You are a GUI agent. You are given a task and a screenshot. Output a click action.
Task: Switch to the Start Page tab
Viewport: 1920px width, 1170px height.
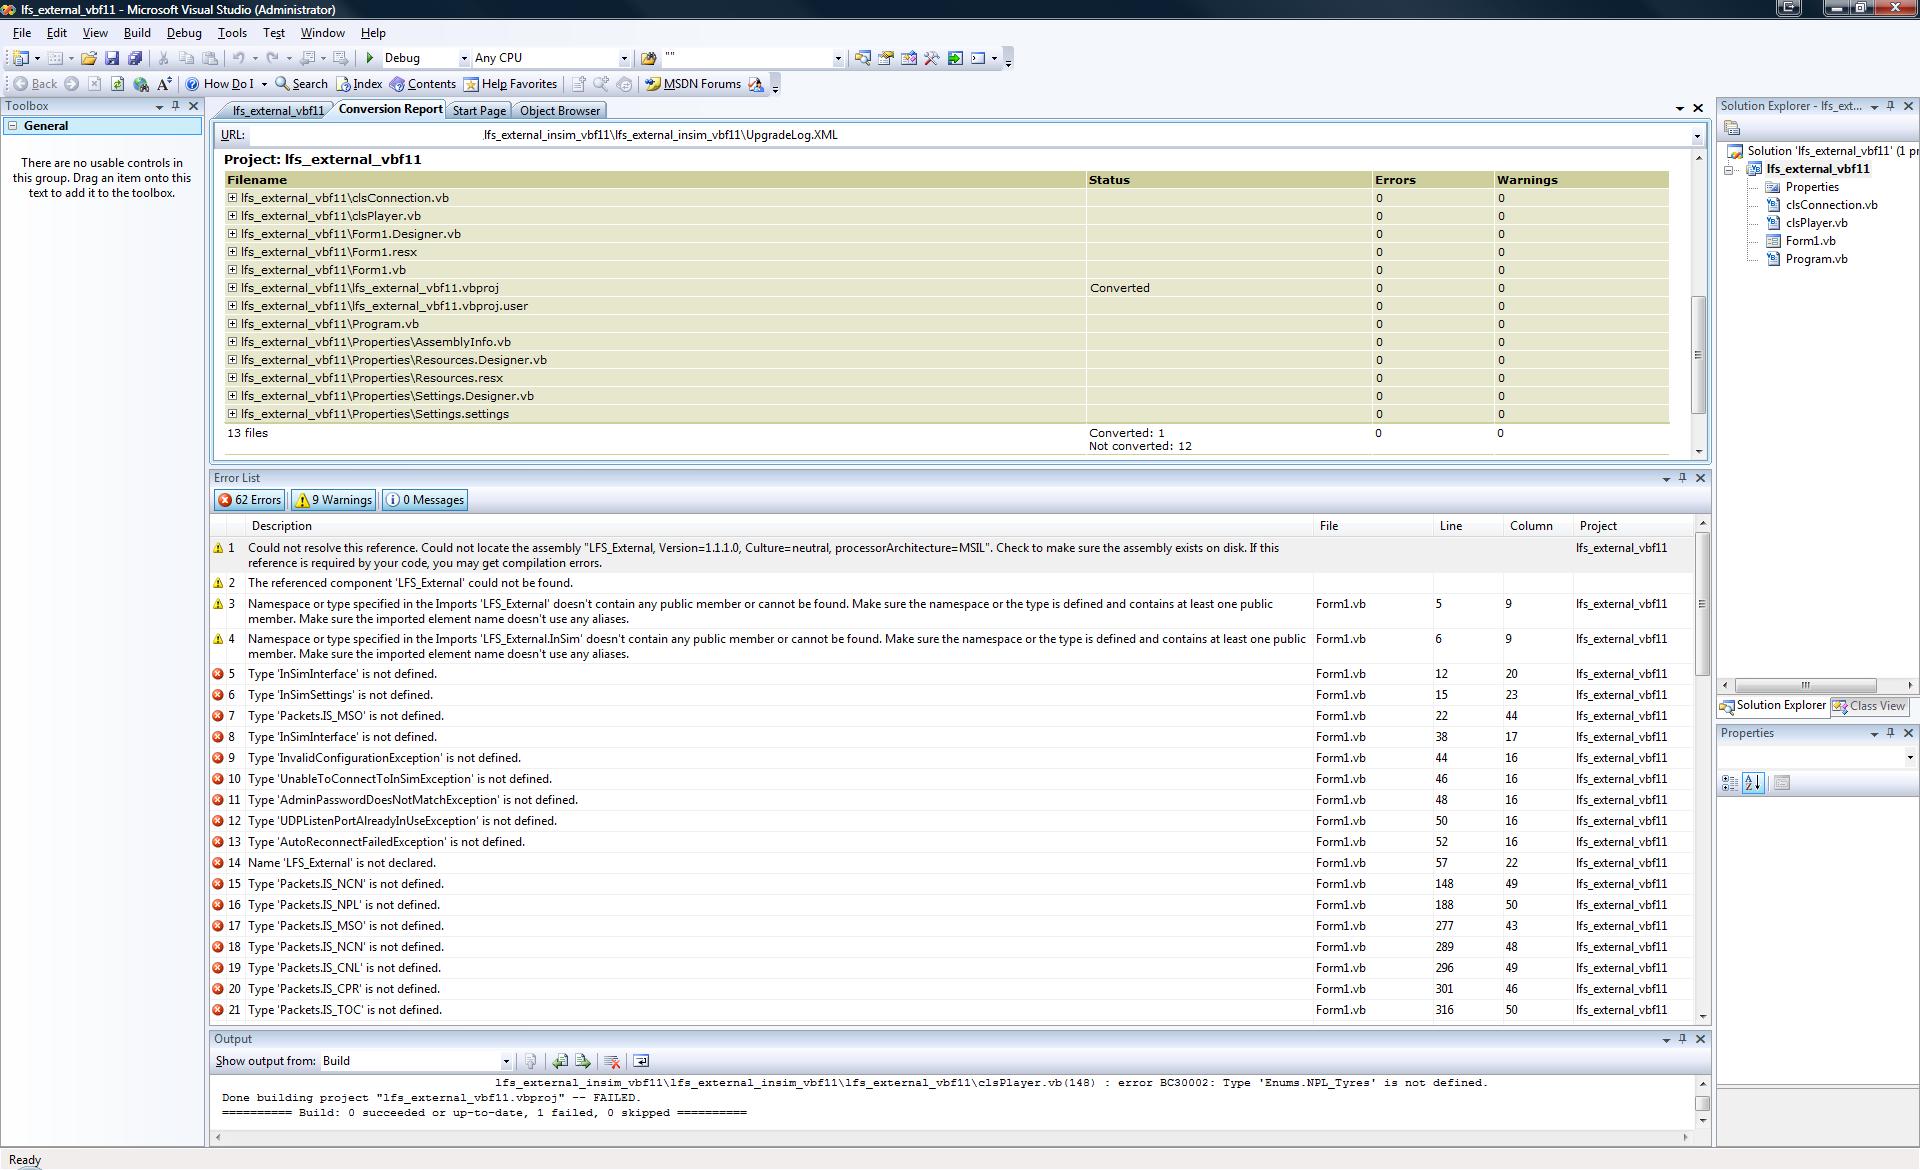[x=478, y=111]
